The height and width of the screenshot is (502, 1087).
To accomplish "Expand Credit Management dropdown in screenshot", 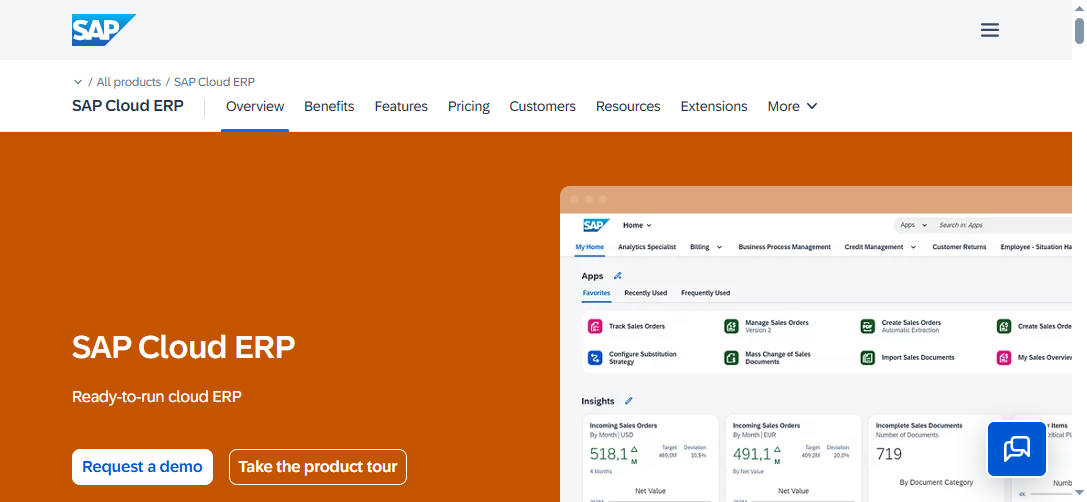I will pos(880,247).
